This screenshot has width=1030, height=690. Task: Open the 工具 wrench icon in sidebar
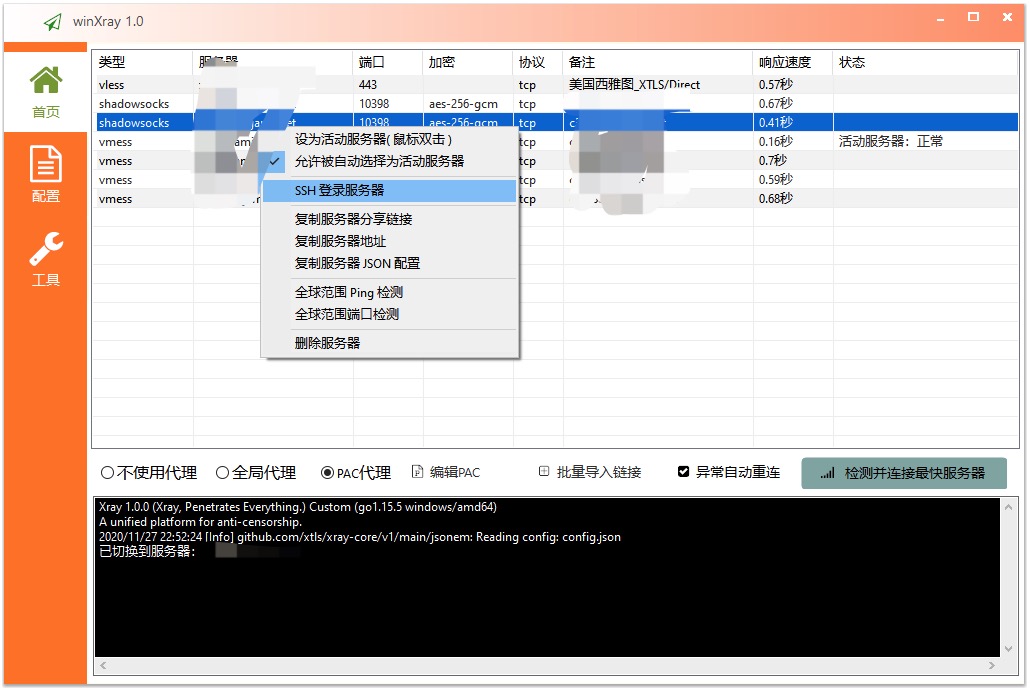click(45, 249)
